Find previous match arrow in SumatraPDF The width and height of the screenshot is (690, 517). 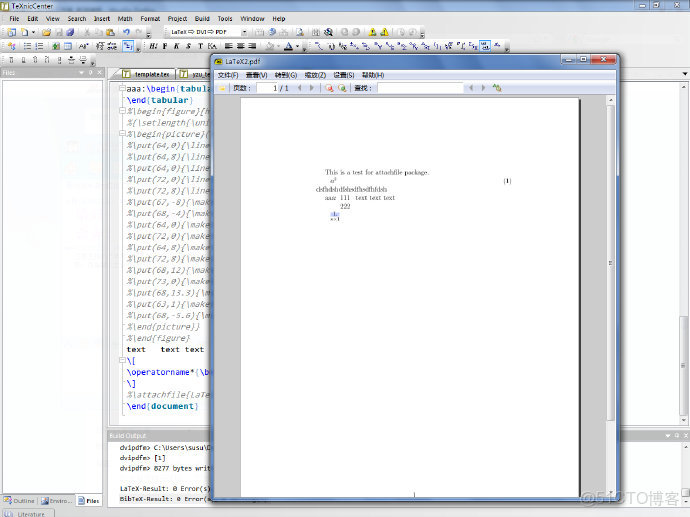coord(471,88)
